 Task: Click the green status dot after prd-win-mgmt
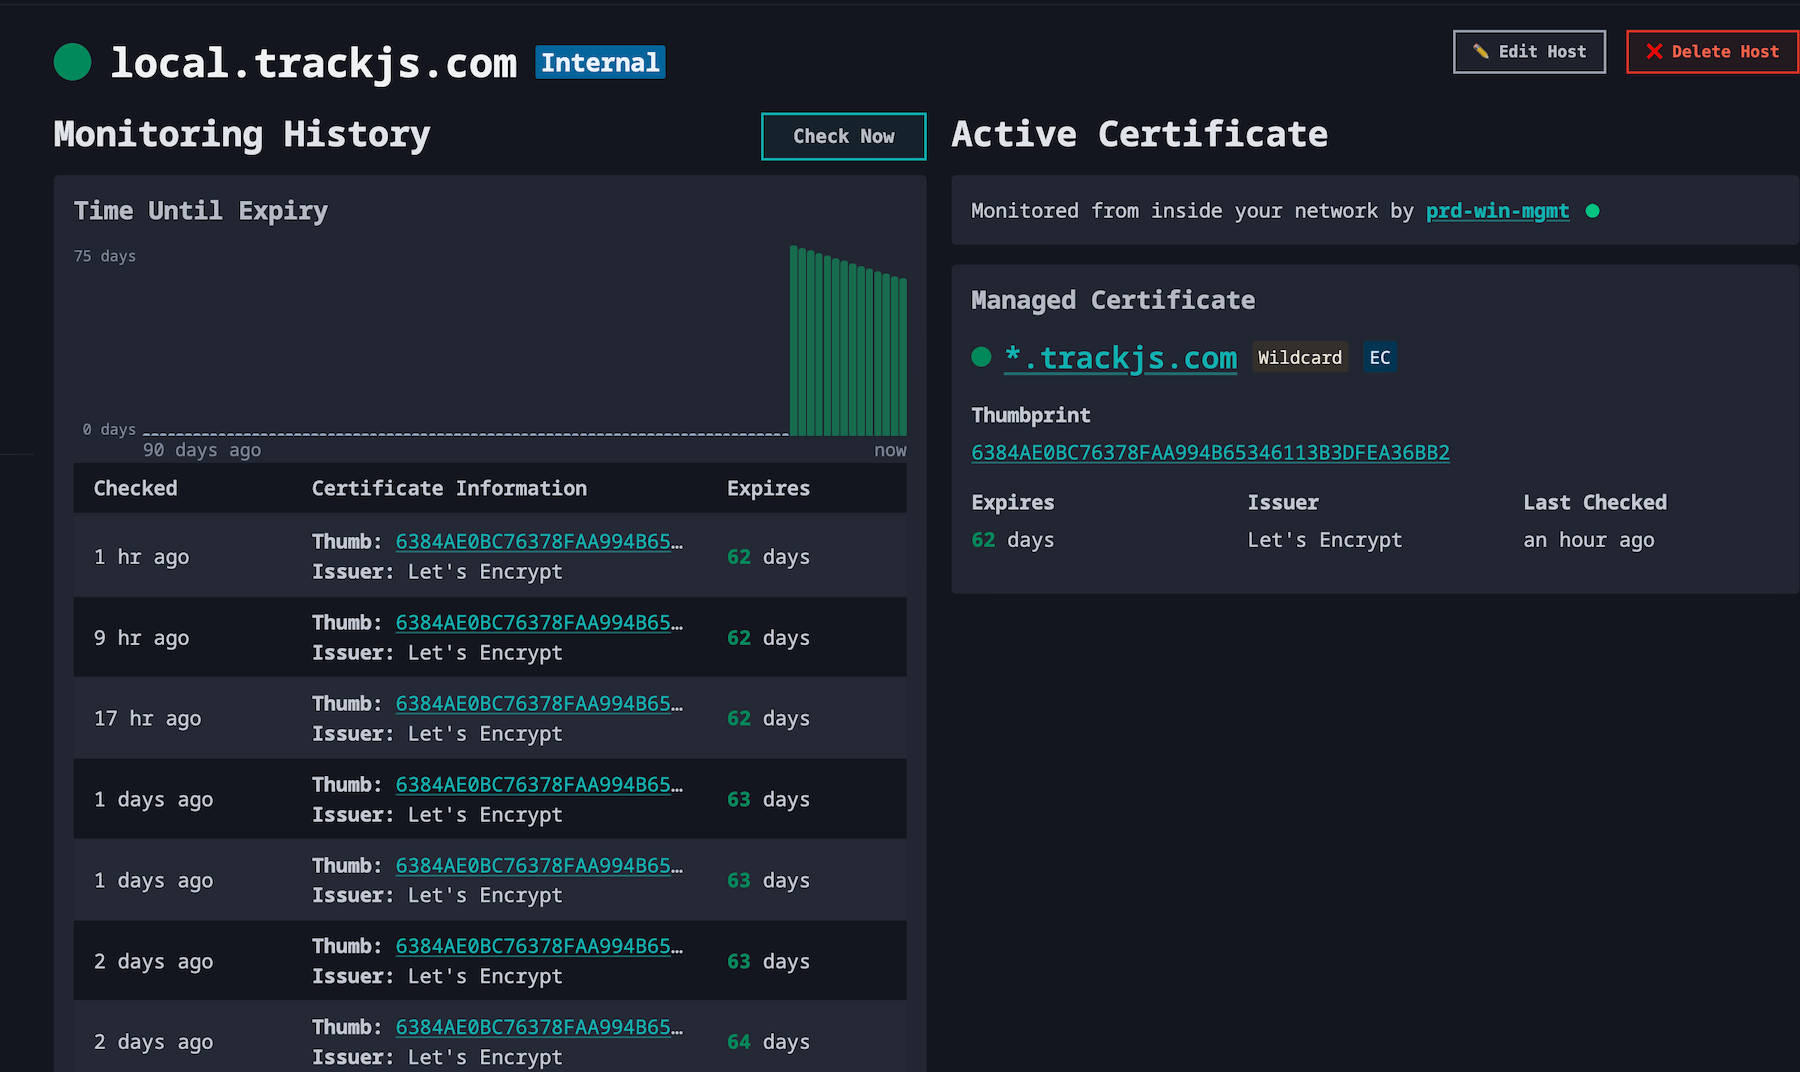pos(1593,211)
